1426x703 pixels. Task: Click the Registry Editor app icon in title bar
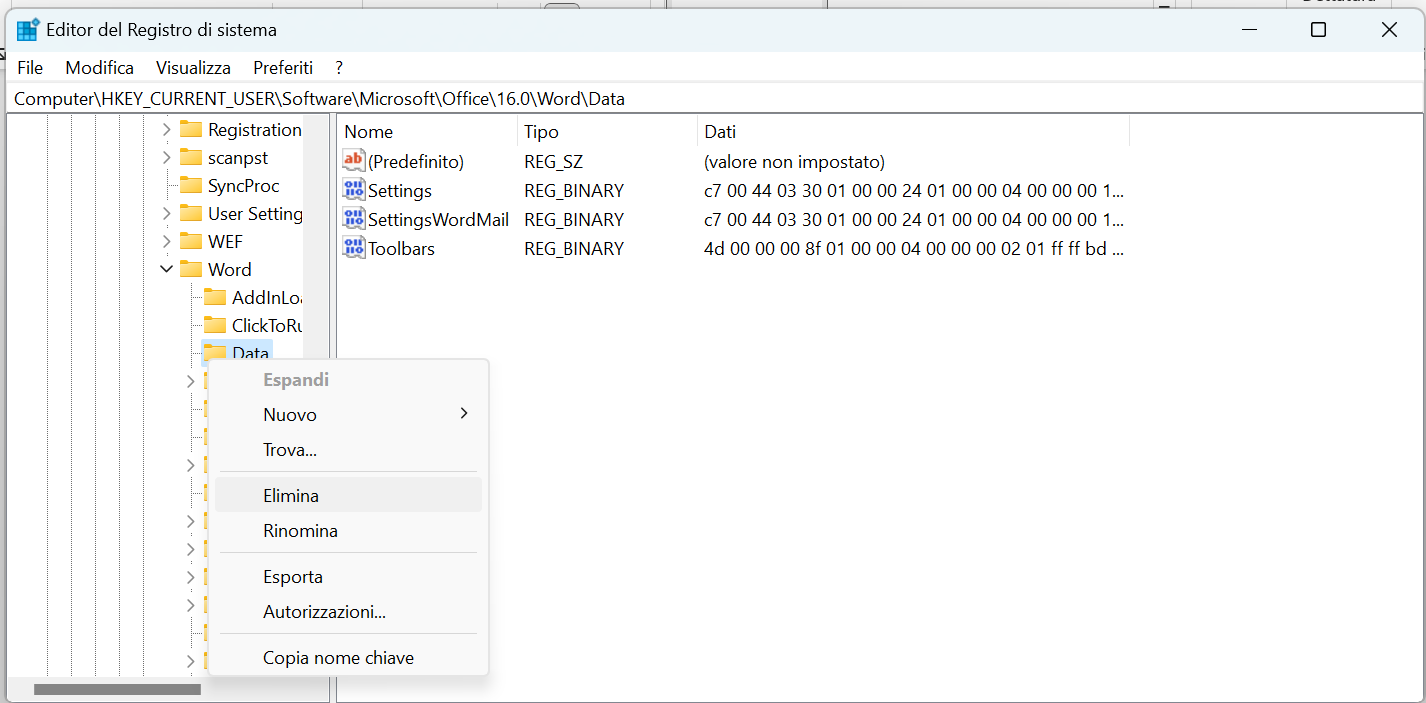[28, 30]
